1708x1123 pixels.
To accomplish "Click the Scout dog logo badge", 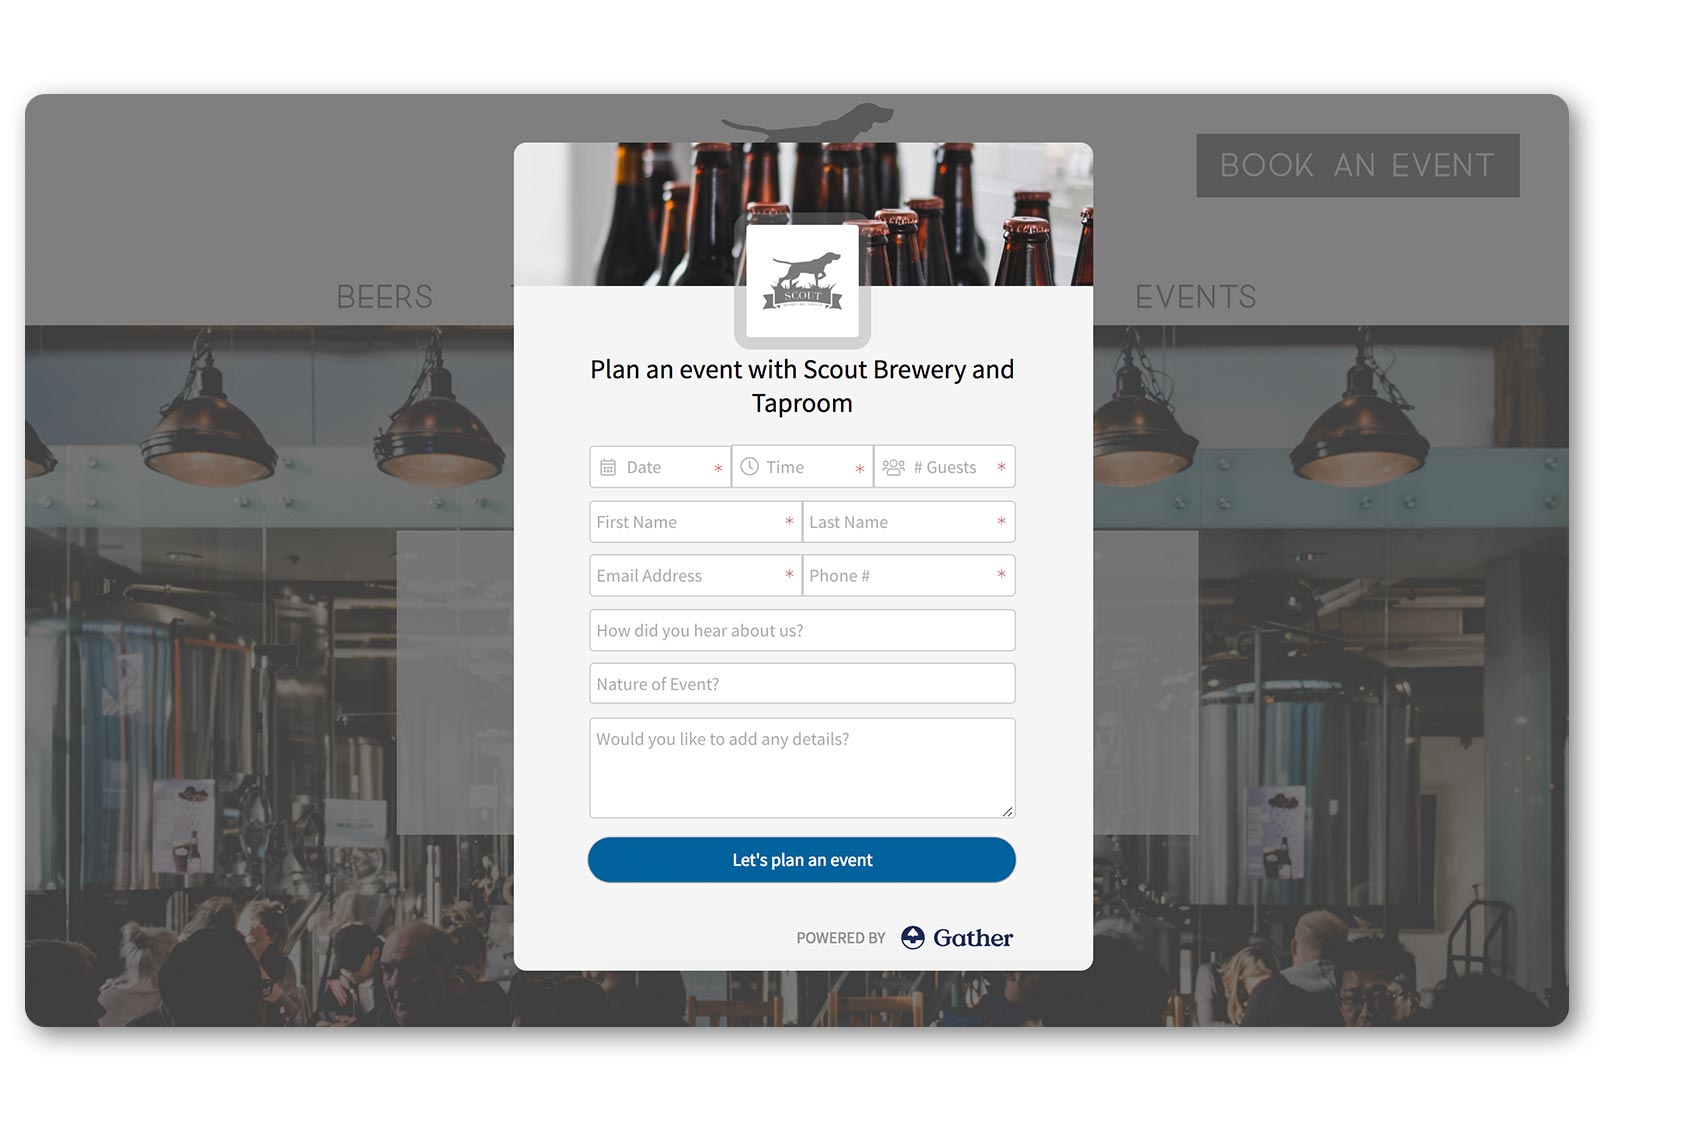I will tap(803, 281).
